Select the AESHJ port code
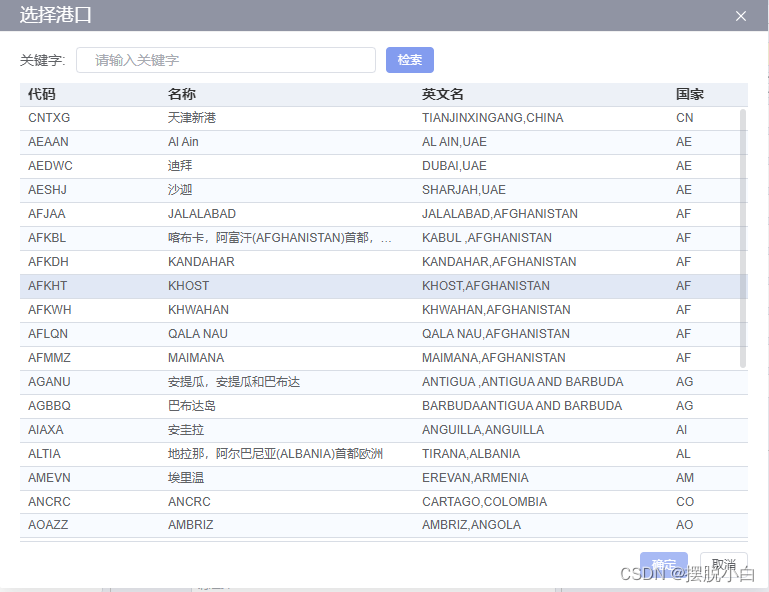Viewport: 769px width, 592px height. tap(47, 190)
